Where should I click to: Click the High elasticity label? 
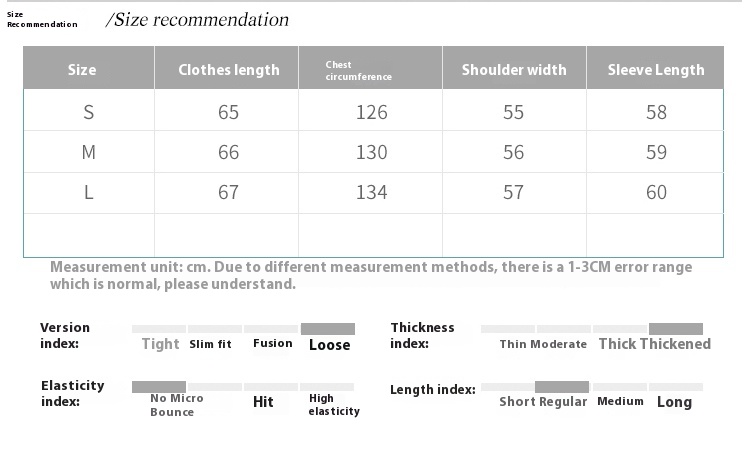click(334, 405)
